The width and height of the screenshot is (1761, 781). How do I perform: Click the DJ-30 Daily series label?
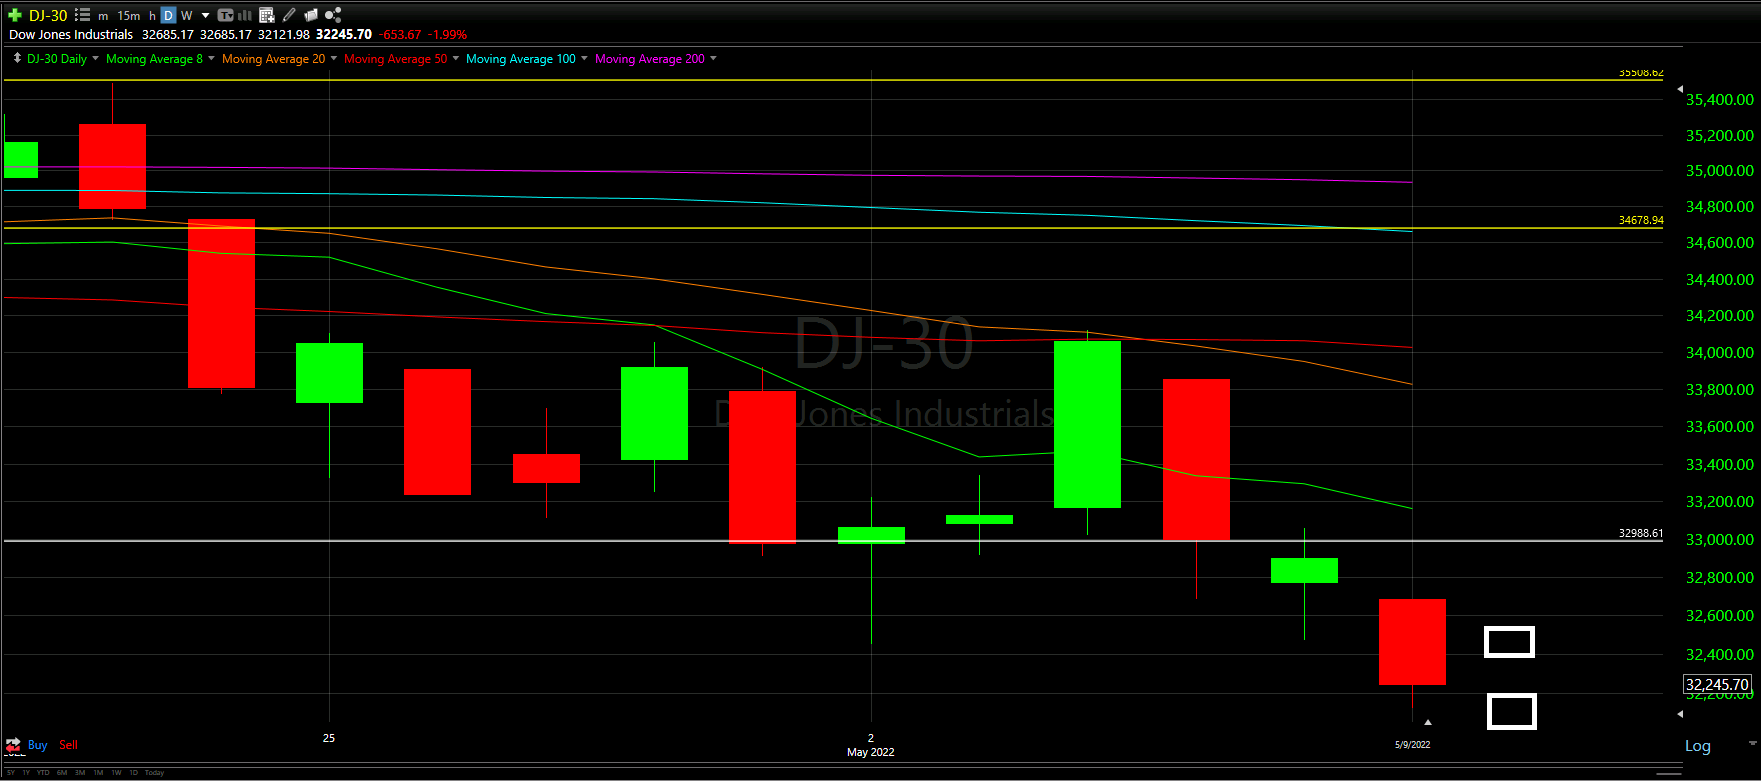(57, 59)
